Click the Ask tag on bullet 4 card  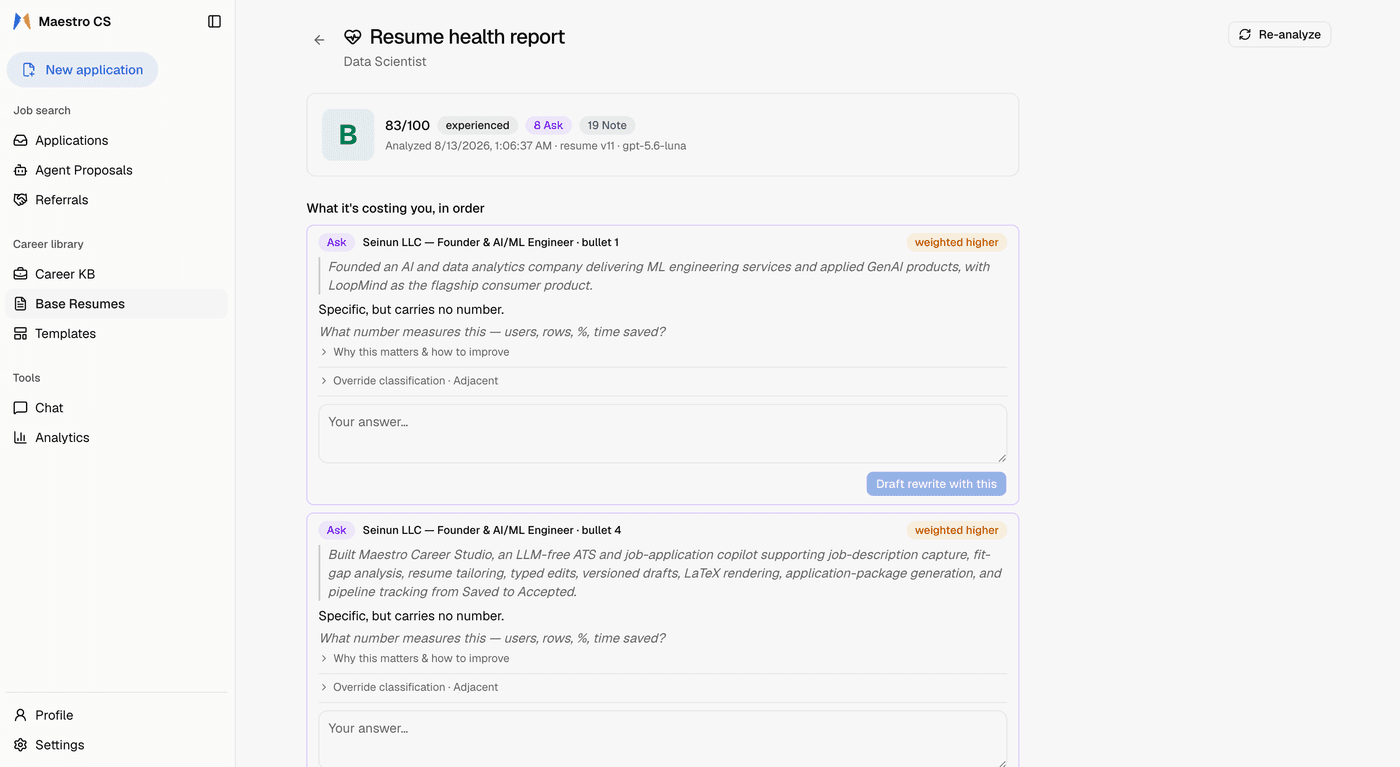[x=337, y=530]
